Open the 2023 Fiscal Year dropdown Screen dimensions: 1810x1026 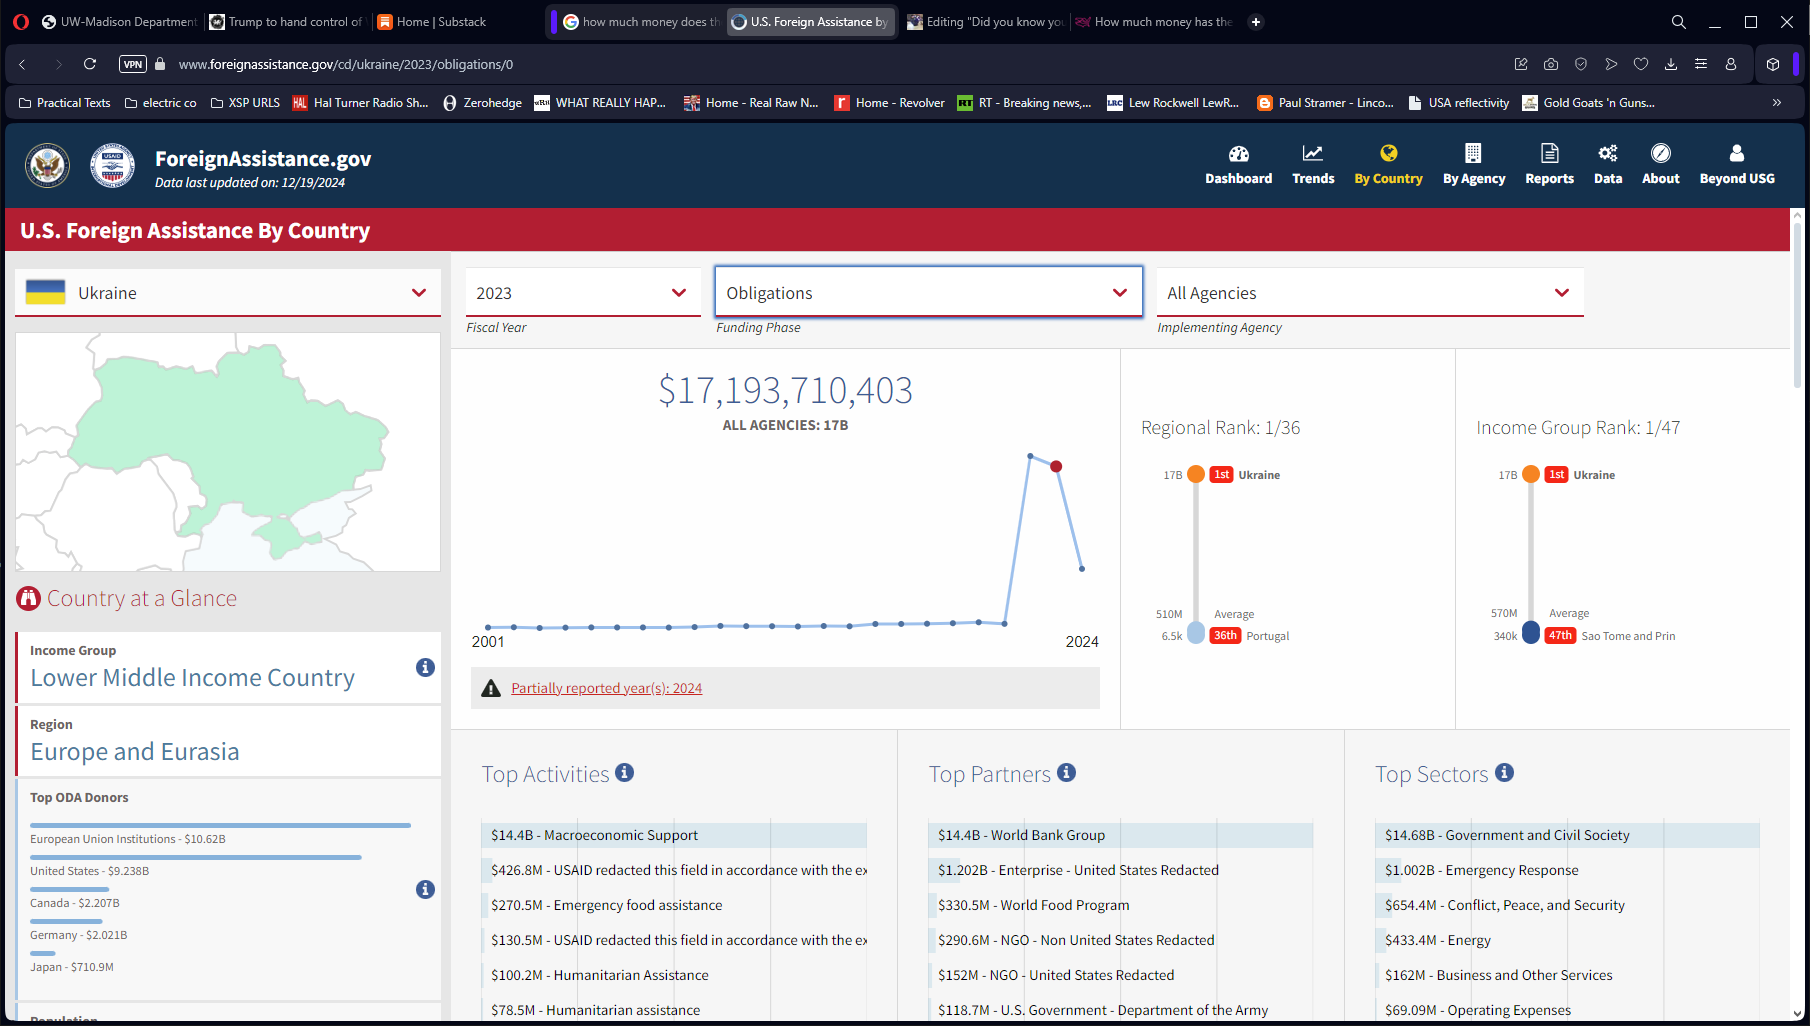click(582, 293)
